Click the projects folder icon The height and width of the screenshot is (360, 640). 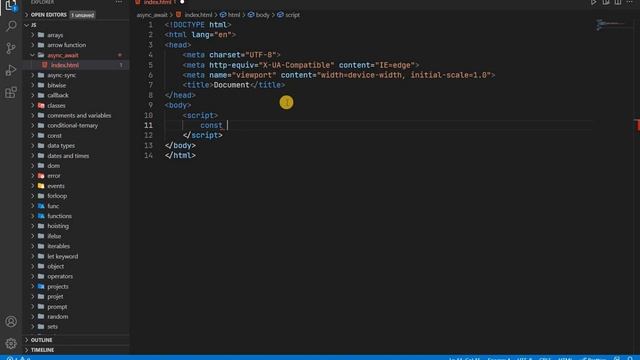tap(41, 286)
